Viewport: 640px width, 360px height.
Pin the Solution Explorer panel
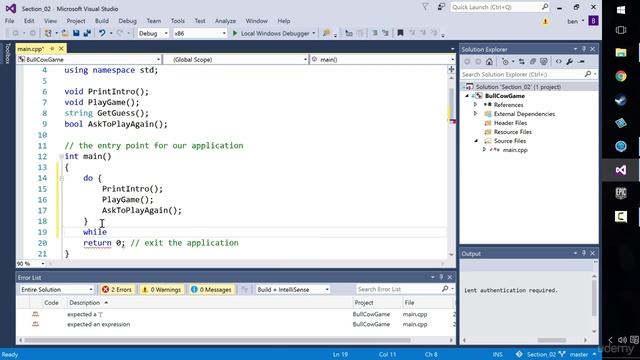pos(584,49)
